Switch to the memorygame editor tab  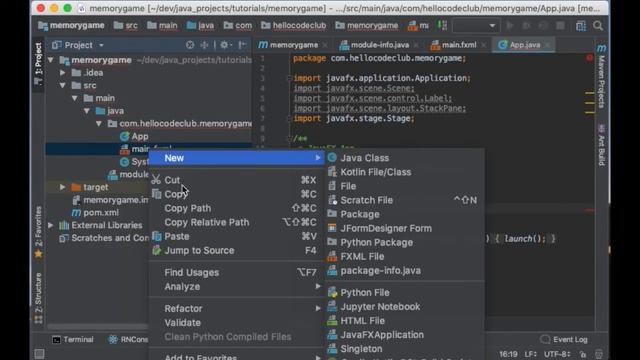(x=293, y=45)
